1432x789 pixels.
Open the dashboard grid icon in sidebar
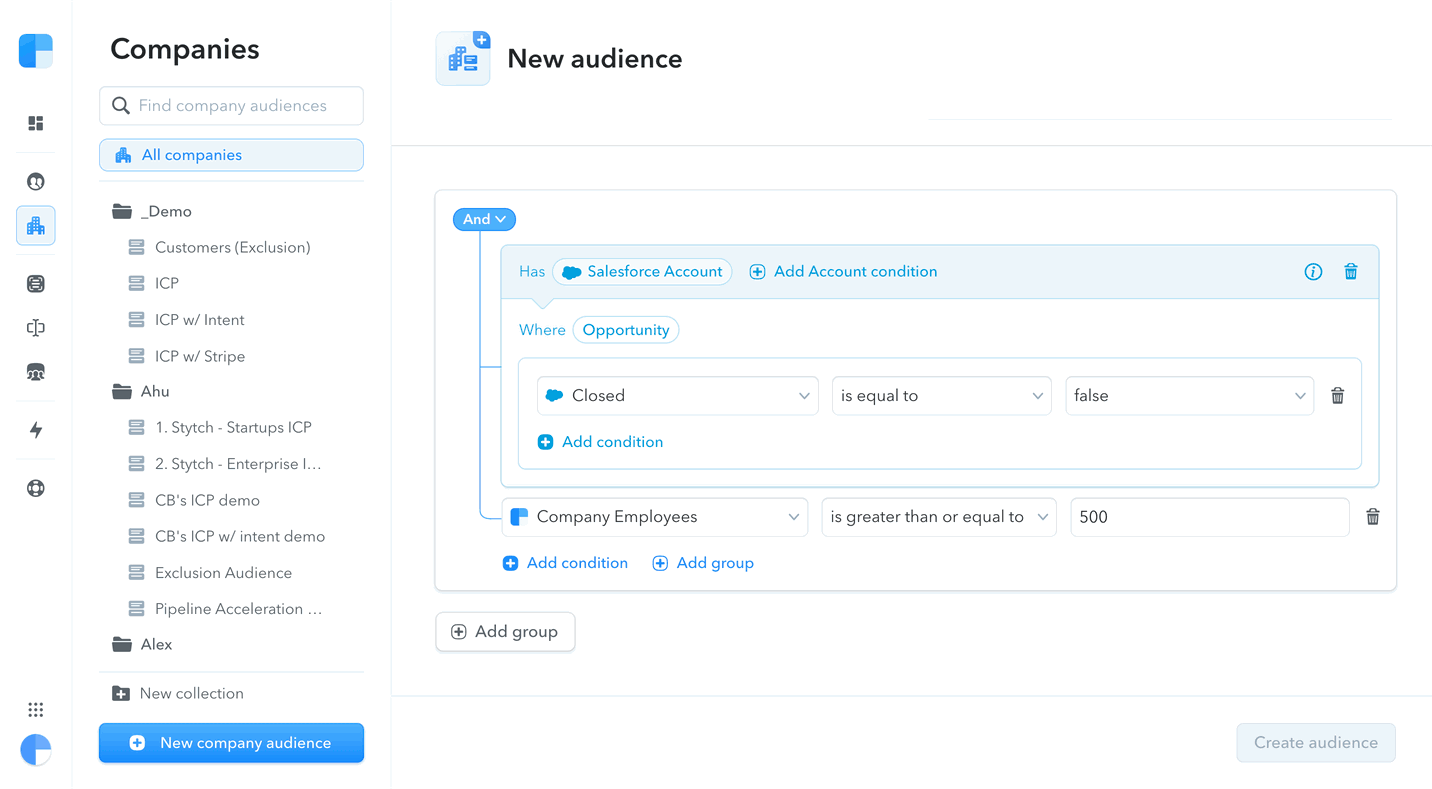[x=36, y=123]
